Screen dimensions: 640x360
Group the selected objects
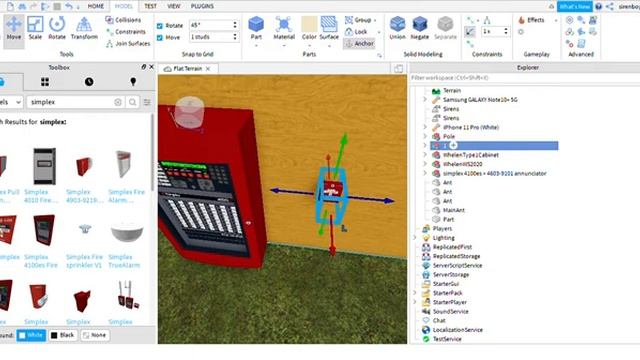coord(358,20)
